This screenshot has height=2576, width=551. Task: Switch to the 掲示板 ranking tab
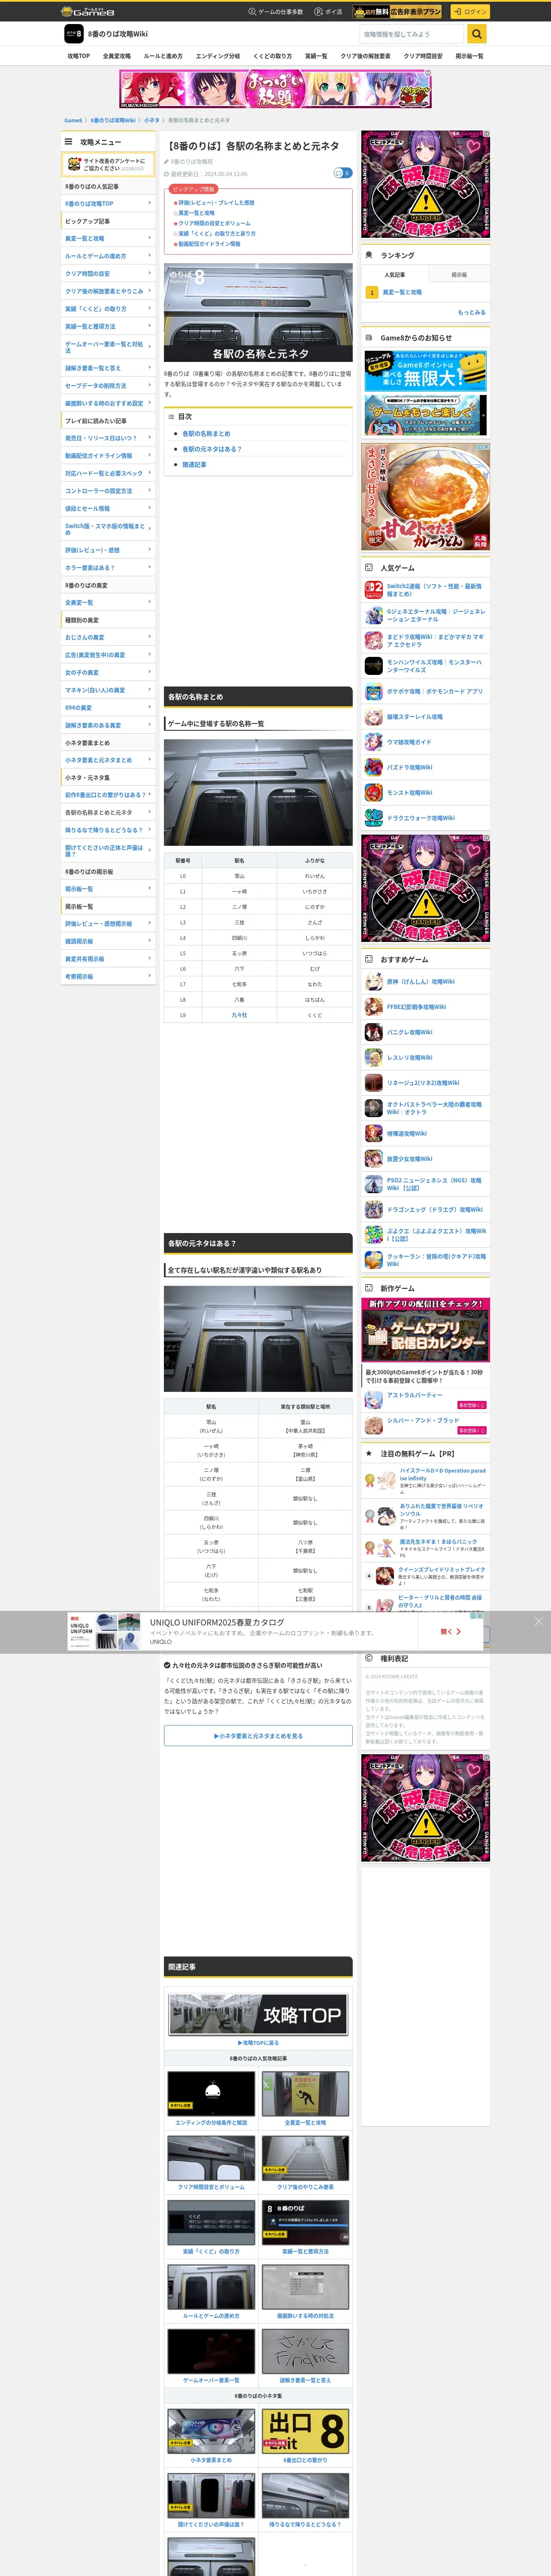[459, 274]
